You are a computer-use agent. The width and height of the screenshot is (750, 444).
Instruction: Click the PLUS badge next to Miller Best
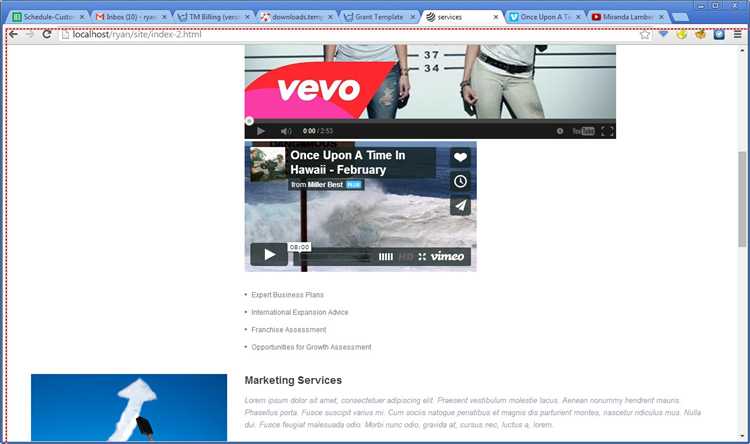[x=353, y=185]
